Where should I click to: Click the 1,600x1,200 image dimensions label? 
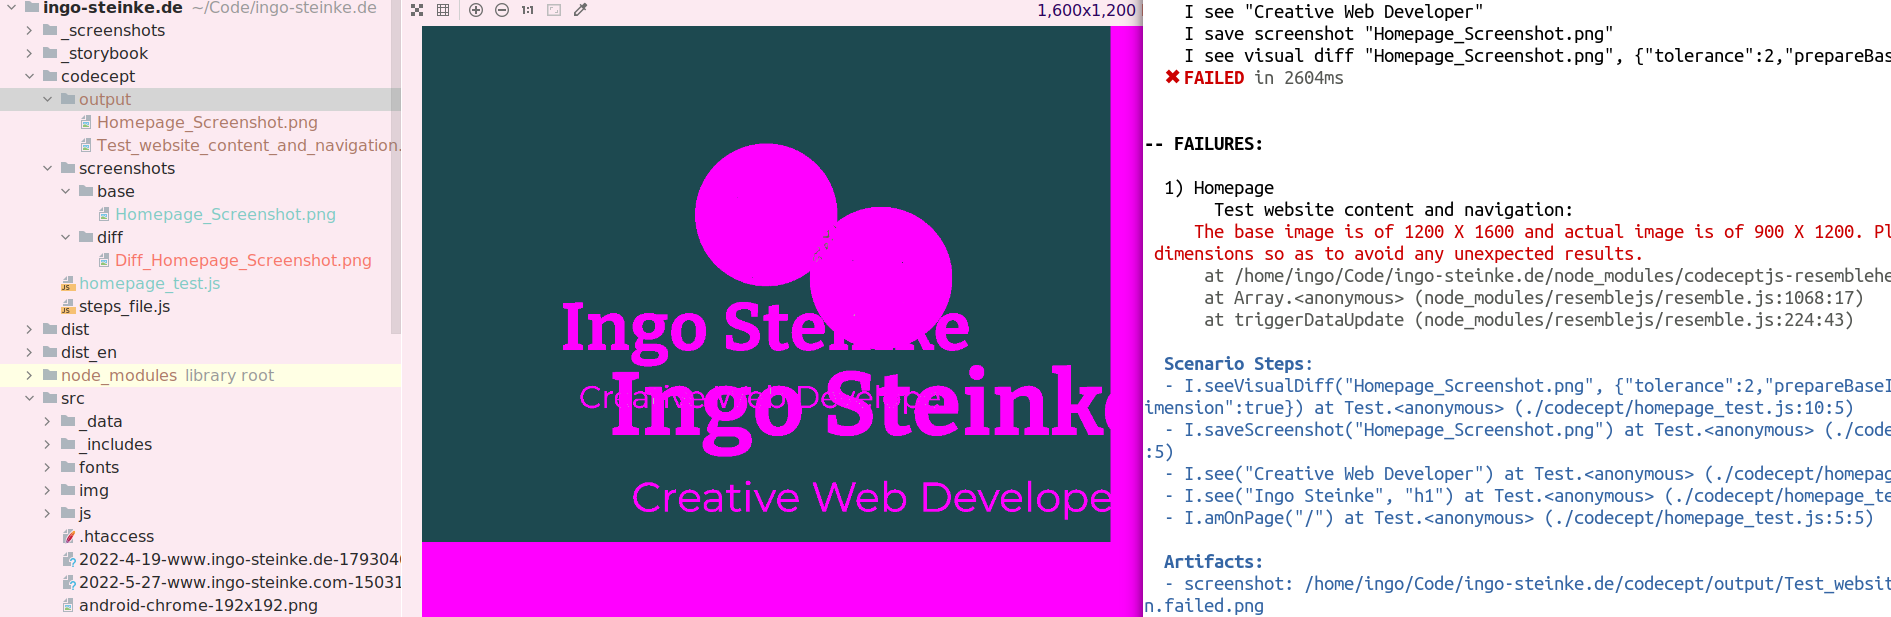point(1086,10)
